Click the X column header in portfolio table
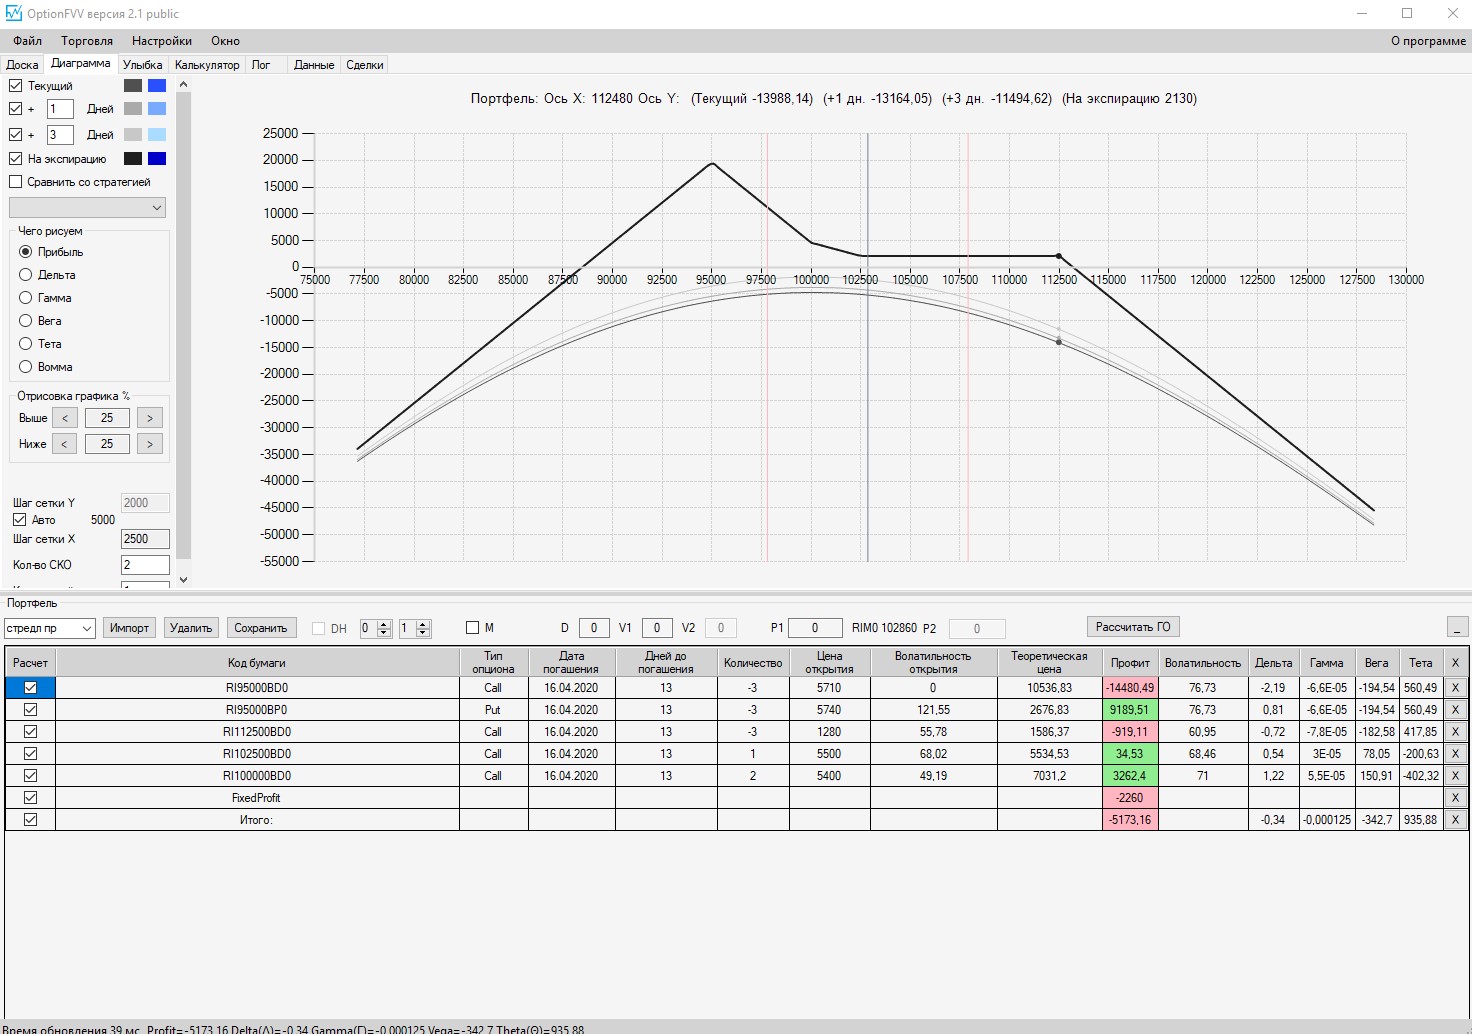The height and width of the screenshot is (1034, 1472). [1455, 663]
